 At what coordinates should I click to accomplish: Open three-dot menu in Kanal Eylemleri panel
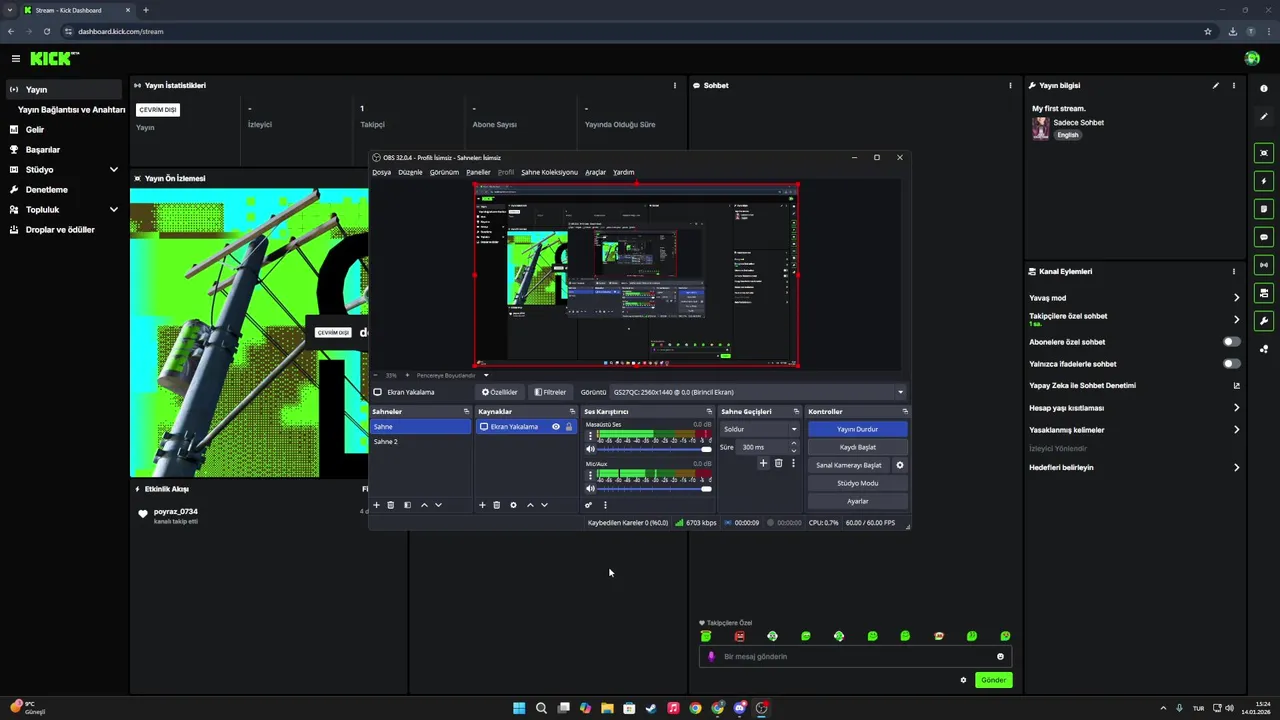pos(1234,272)
